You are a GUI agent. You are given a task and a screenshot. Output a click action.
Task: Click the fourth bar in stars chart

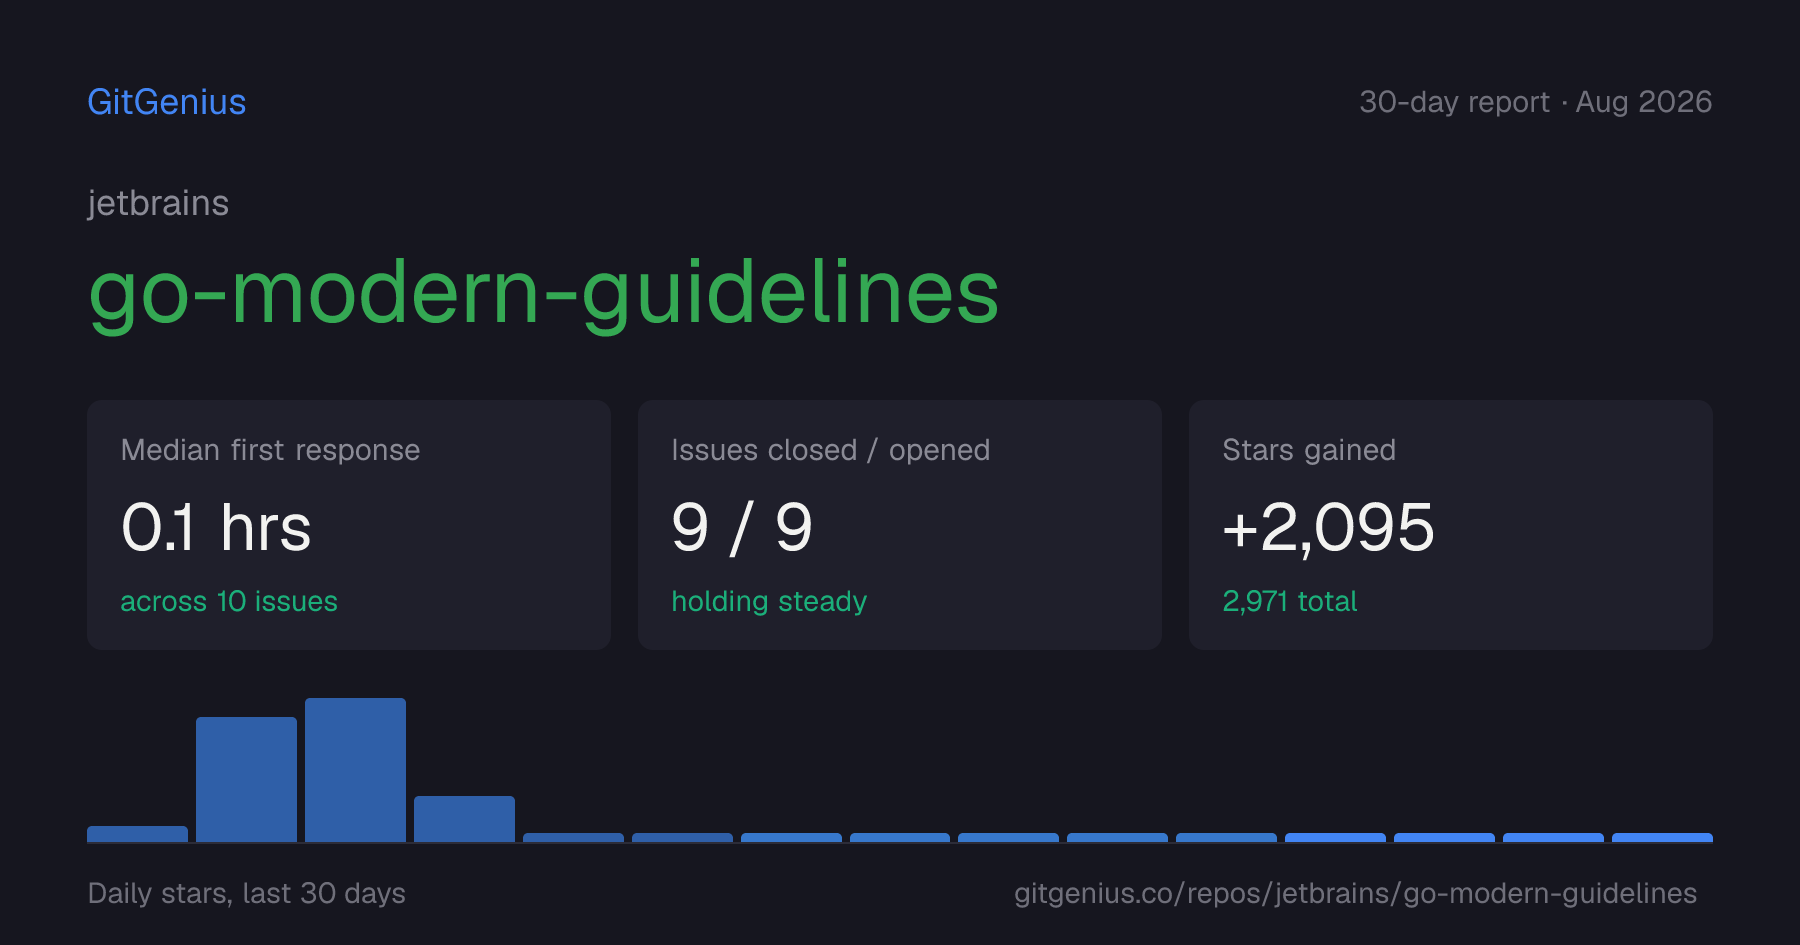tap(464, 819)
